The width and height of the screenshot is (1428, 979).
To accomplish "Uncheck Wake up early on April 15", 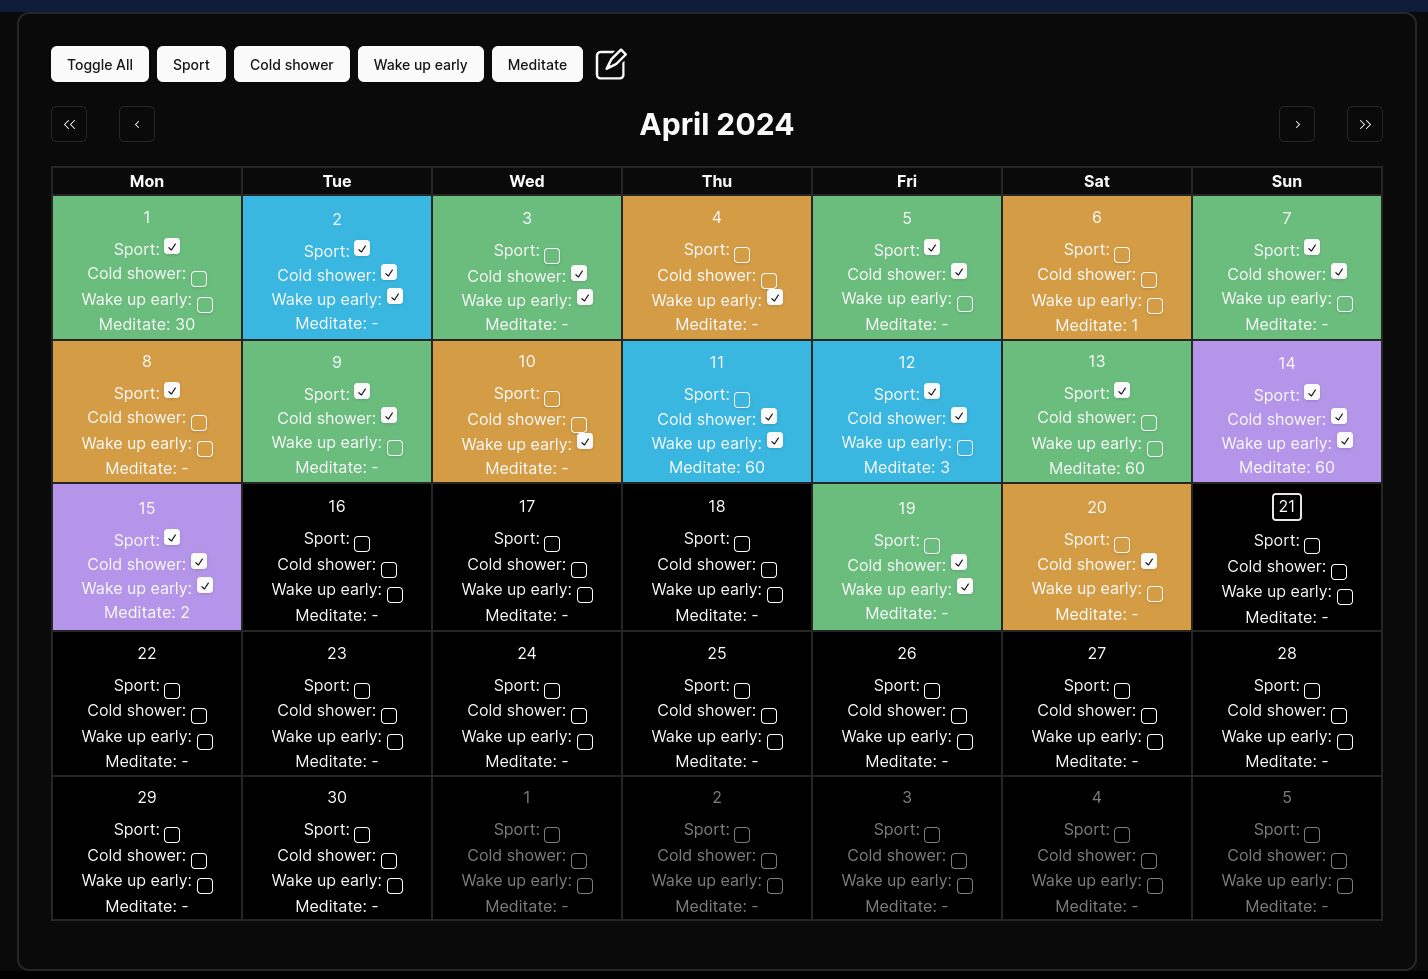I will pyautogui.click(x=205, y=586).
